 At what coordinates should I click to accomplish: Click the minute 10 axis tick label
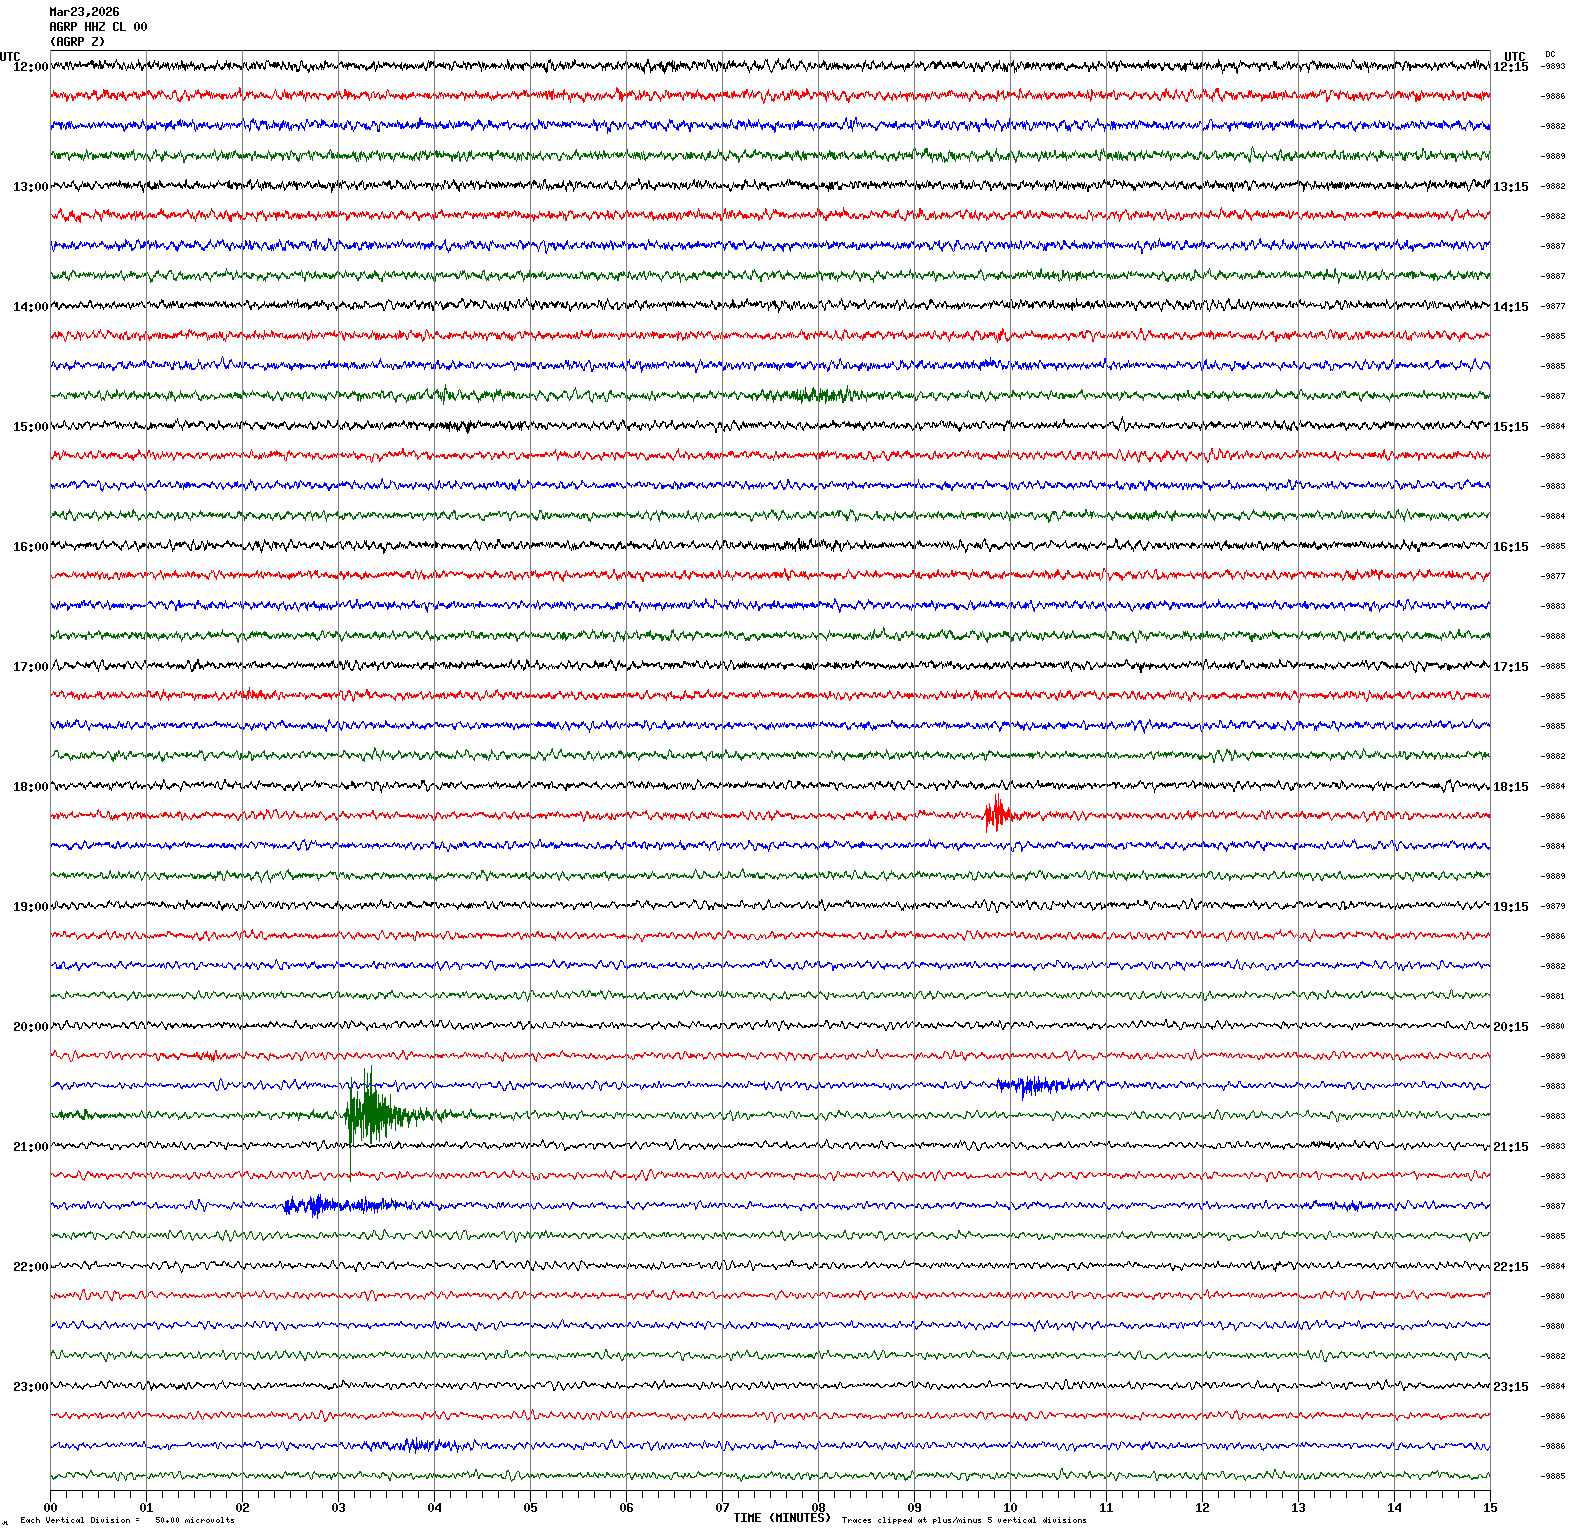[1010, 1508]
